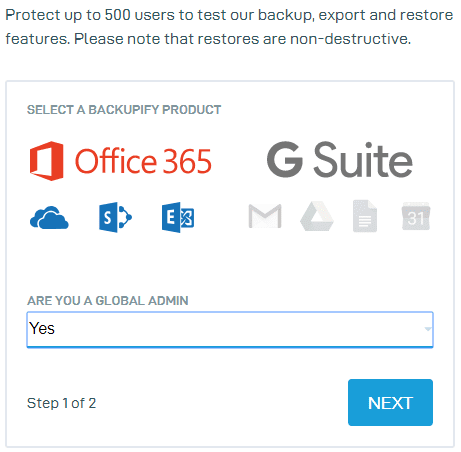Click the greyed-out Google Docs document icon
The width and height of the screenshot is (461, 452).
pos(365,216)
